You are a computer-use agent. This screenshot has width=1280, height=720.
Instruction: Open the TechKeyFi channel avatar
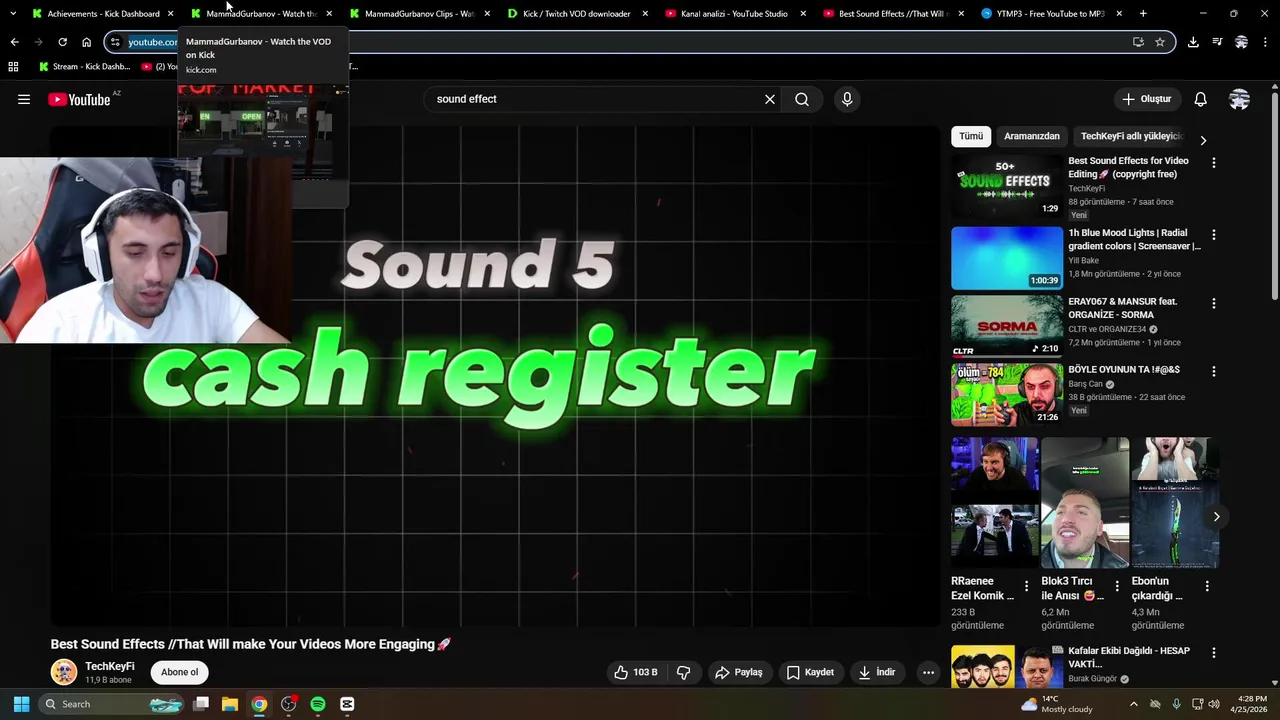pos(64,672)
